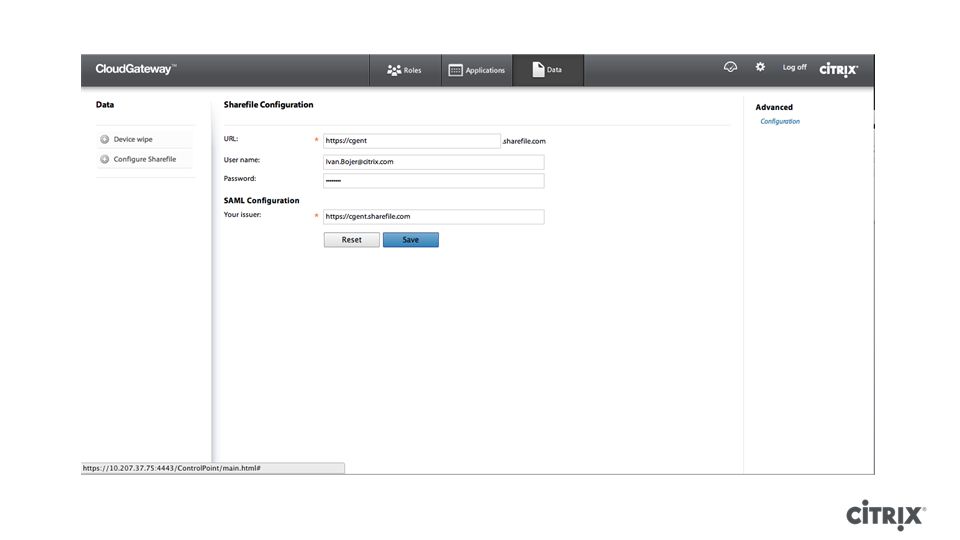
Task: Select the Data tab
Action: click(547, 70)
